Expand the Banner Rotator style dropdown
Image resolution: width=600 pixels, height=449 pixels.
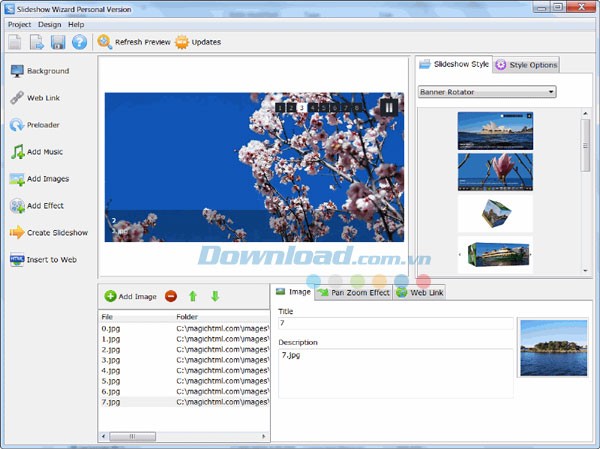(550, 92)
